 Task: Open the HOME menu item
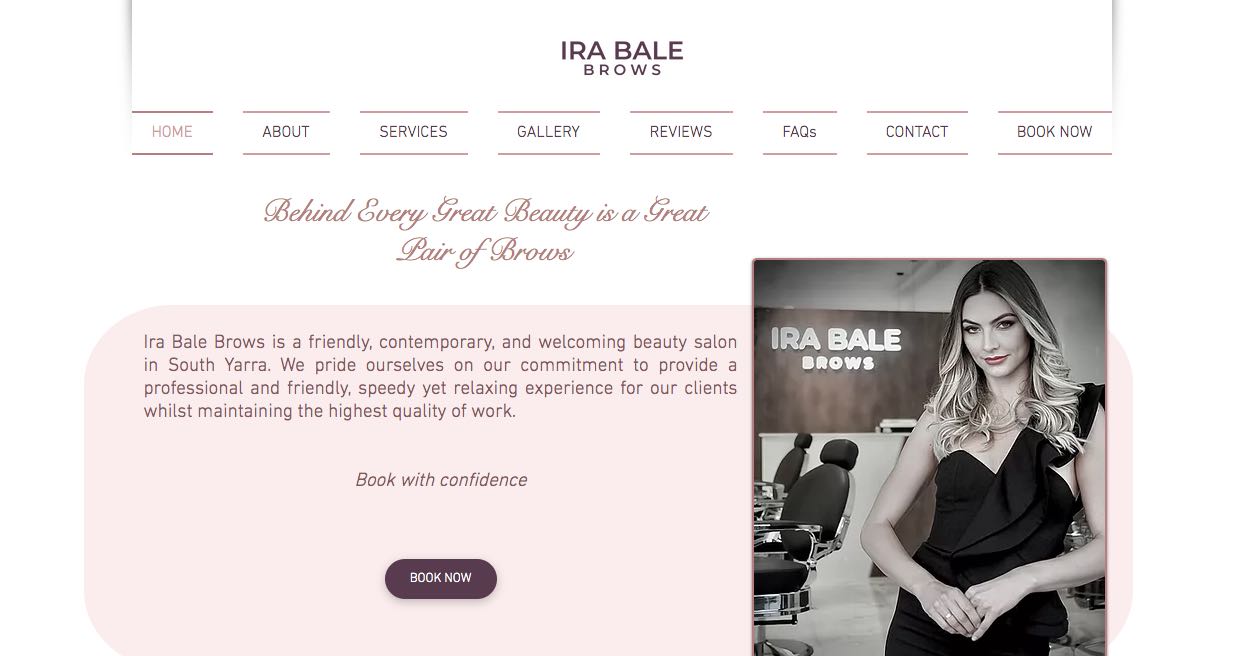pos(172,132)
